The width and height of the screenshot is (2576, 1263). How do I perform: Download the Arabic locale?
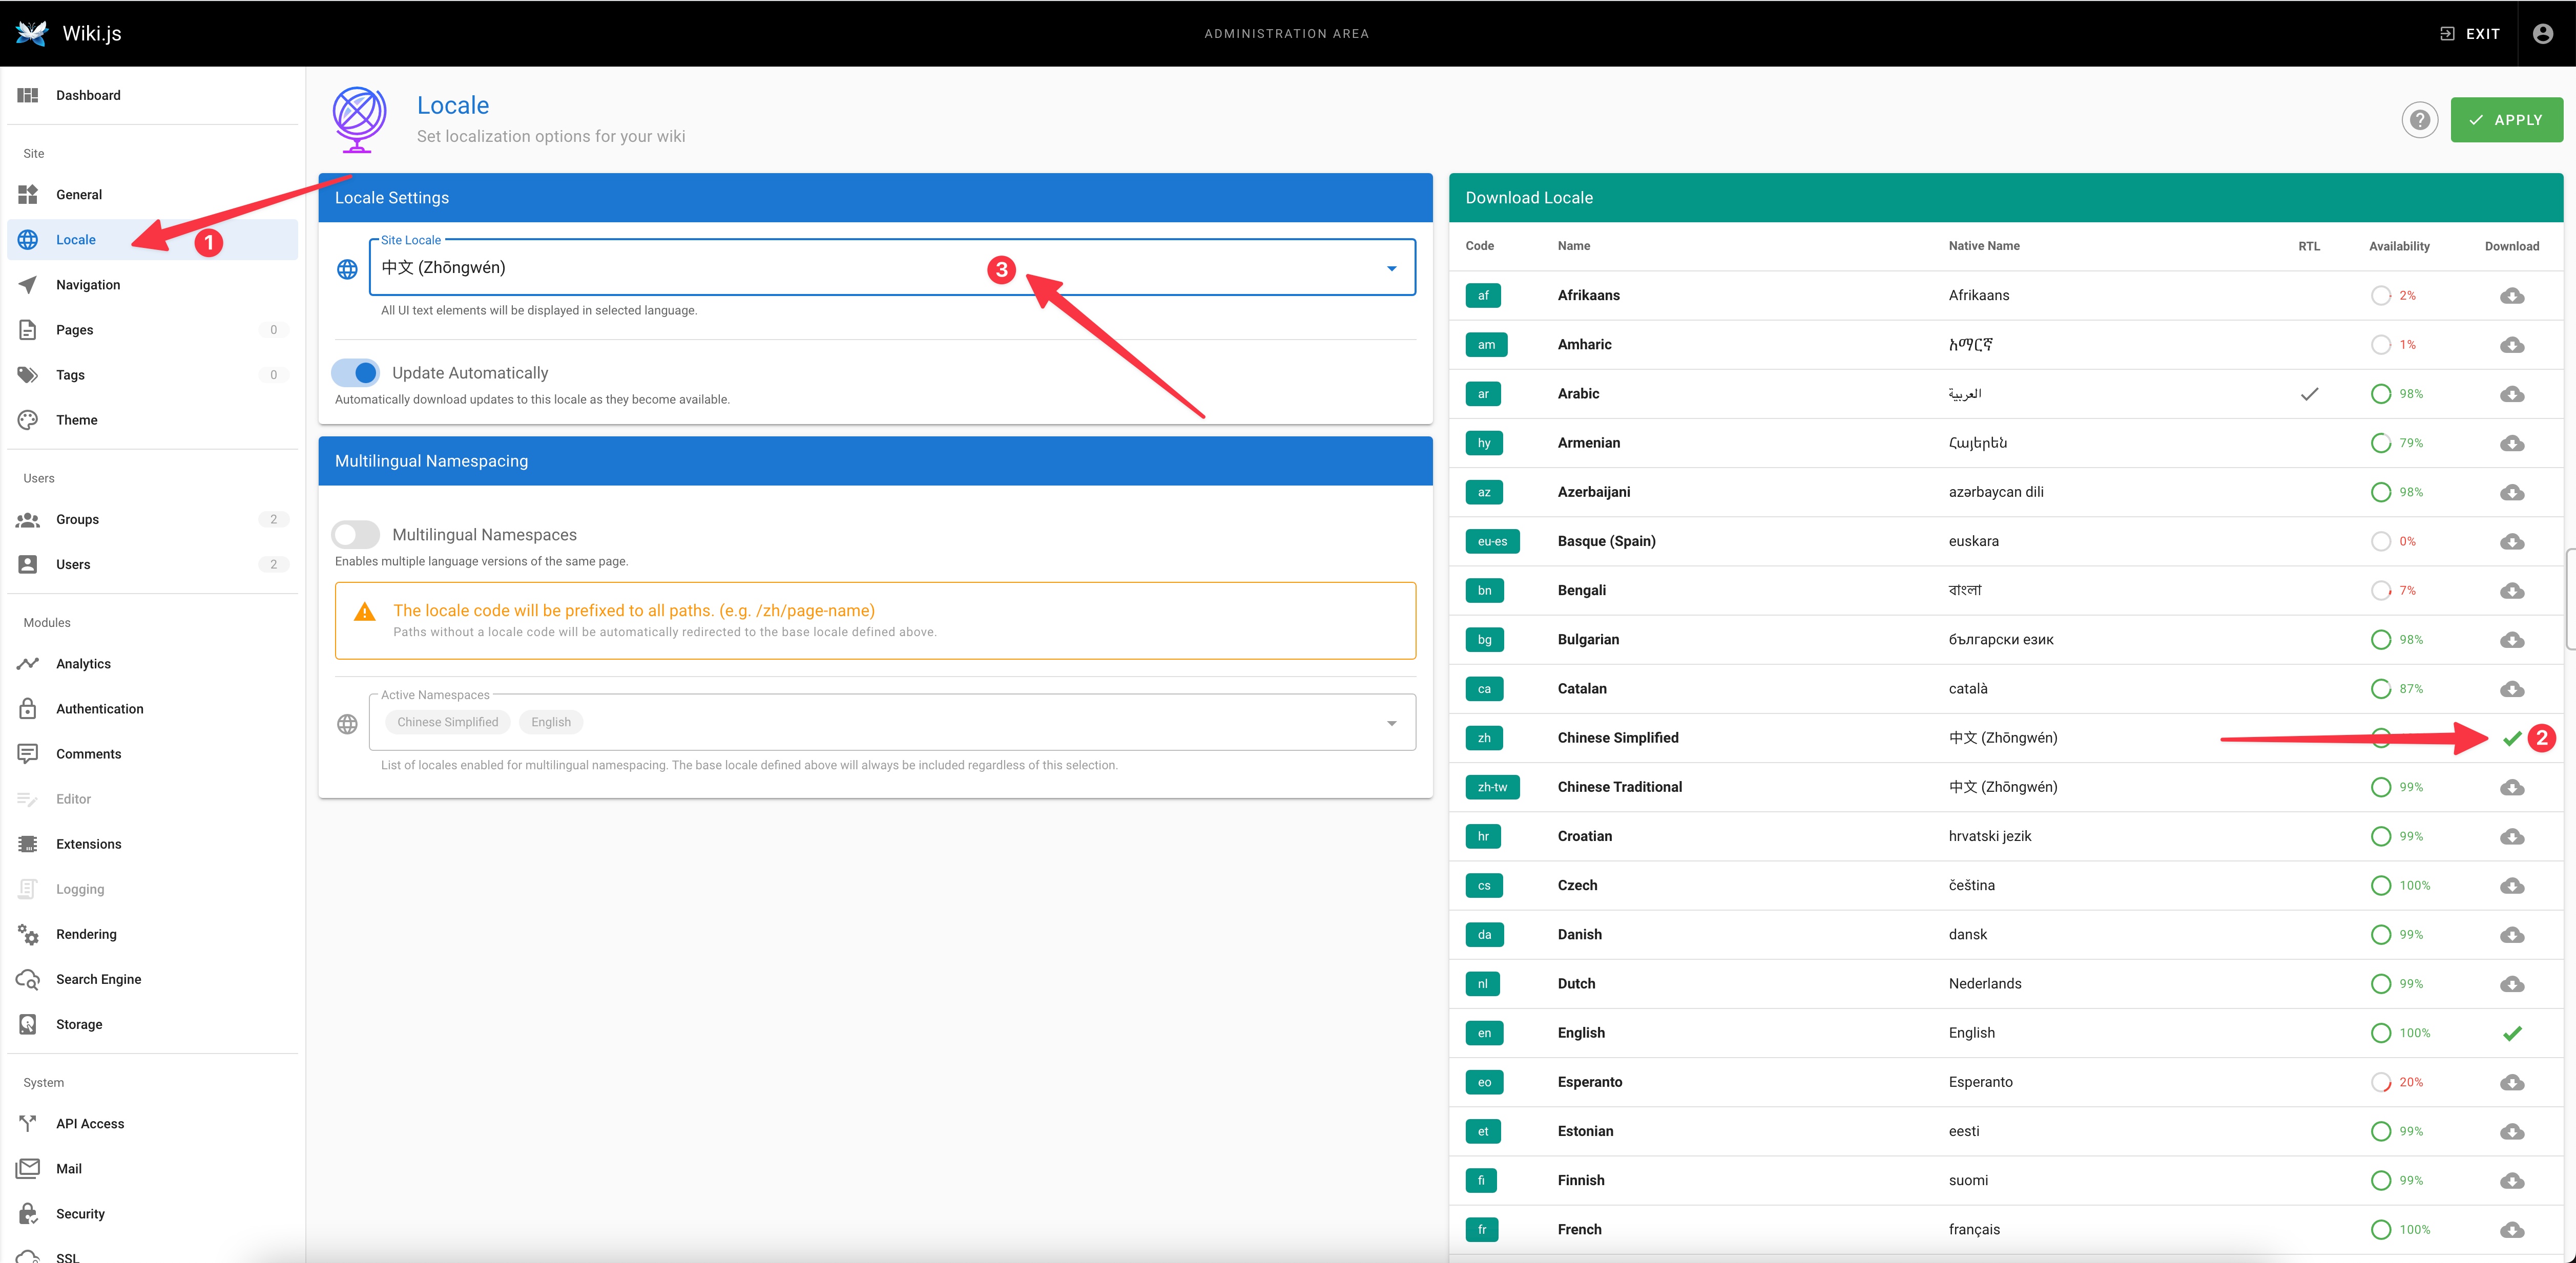point(2512,394)
